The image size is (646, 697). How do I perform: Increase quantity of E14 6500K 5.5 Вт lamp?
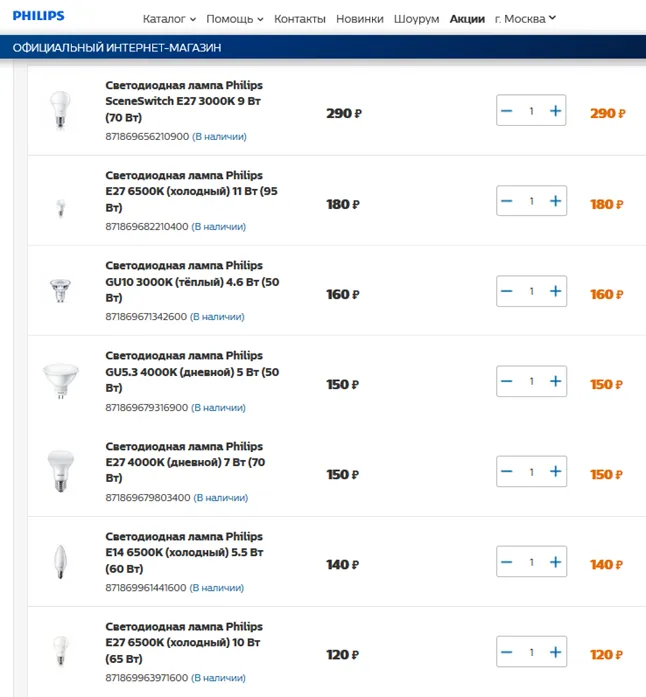[555, 562]
